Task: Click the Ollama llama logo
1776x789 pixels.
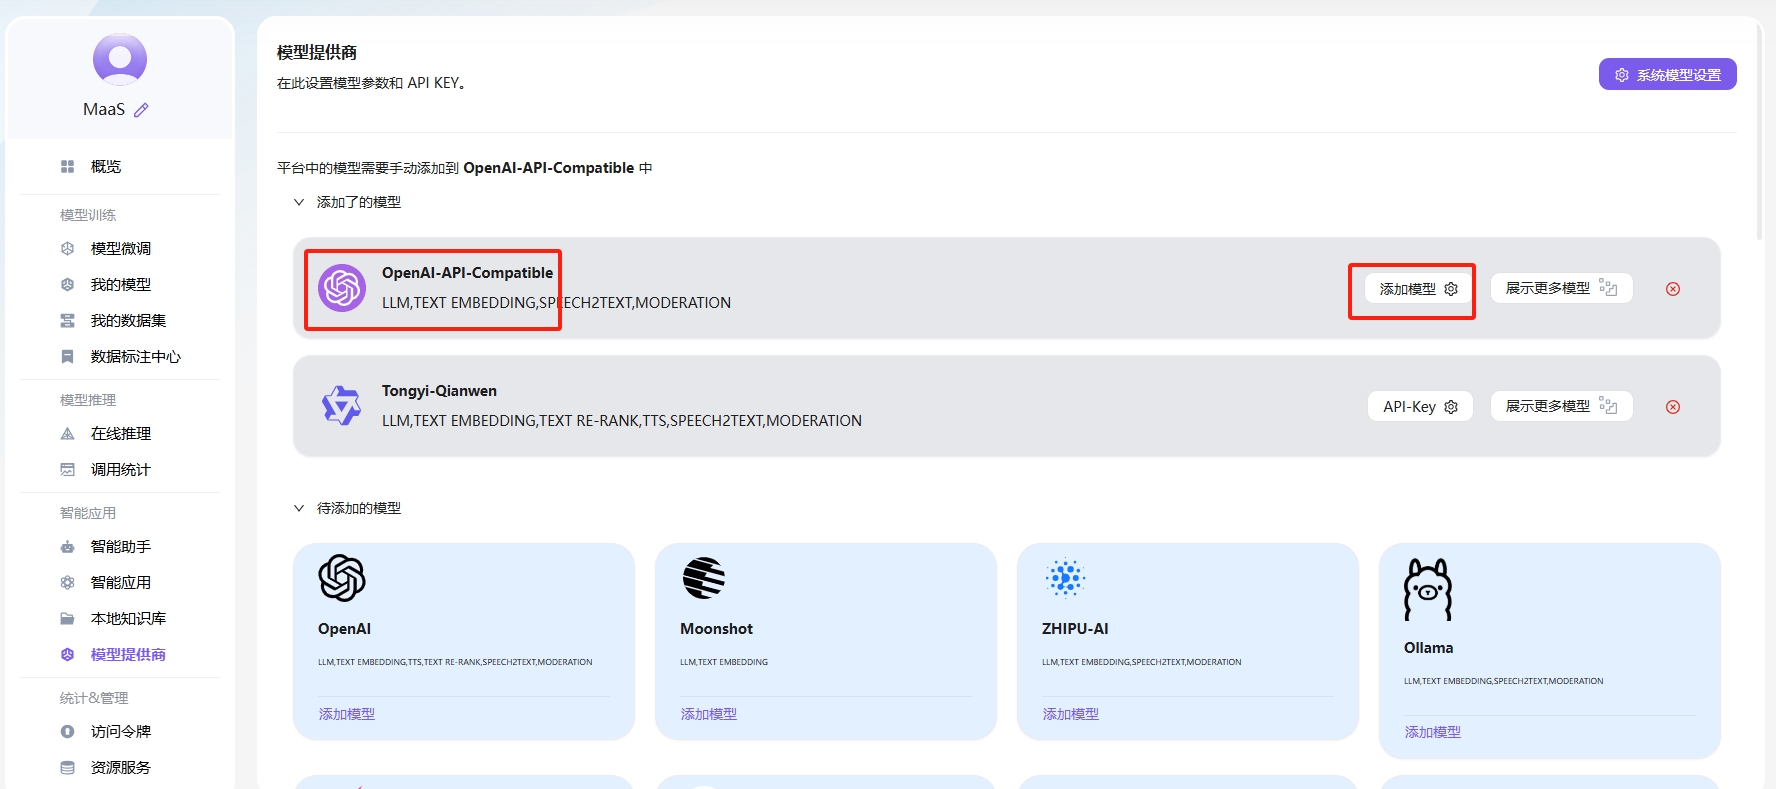Action: [x=1428, y=590]
